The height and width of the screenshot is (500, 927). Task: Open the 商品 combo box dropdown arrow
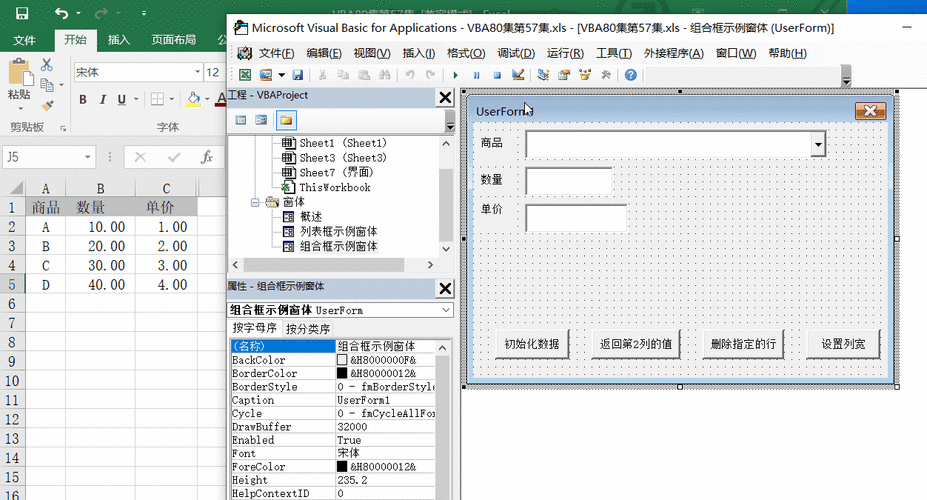coord(818,145)
